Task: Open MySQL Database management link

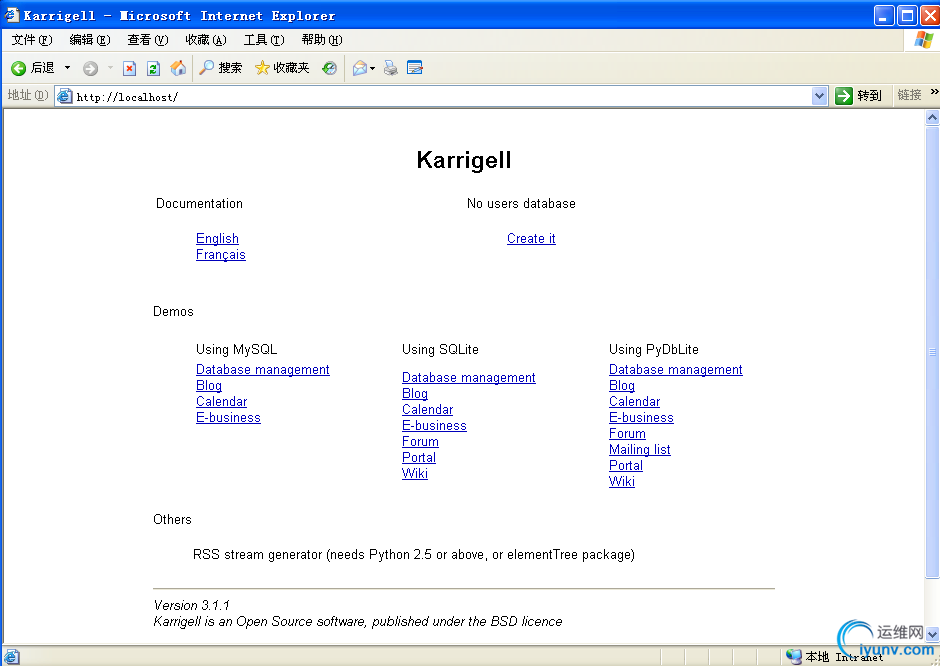Action: click(x=263, y=369)
